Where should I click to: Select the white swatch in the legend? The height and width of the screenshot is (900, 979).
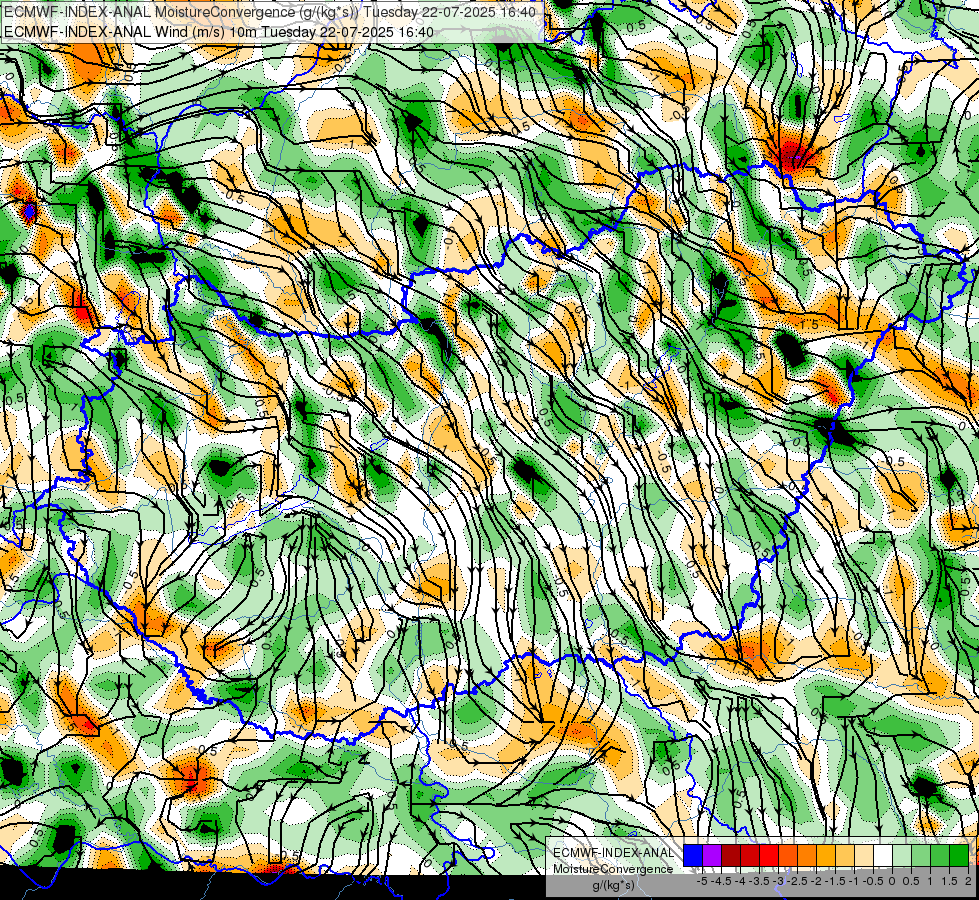coord(883,855)
